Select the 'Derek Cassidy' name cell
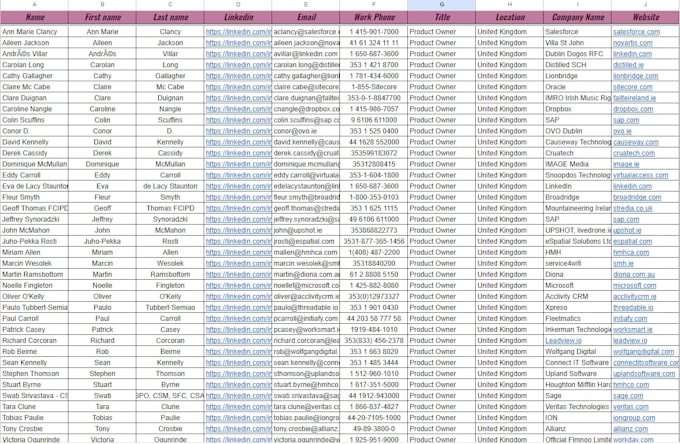680x444 pixels. pos(34,153)
